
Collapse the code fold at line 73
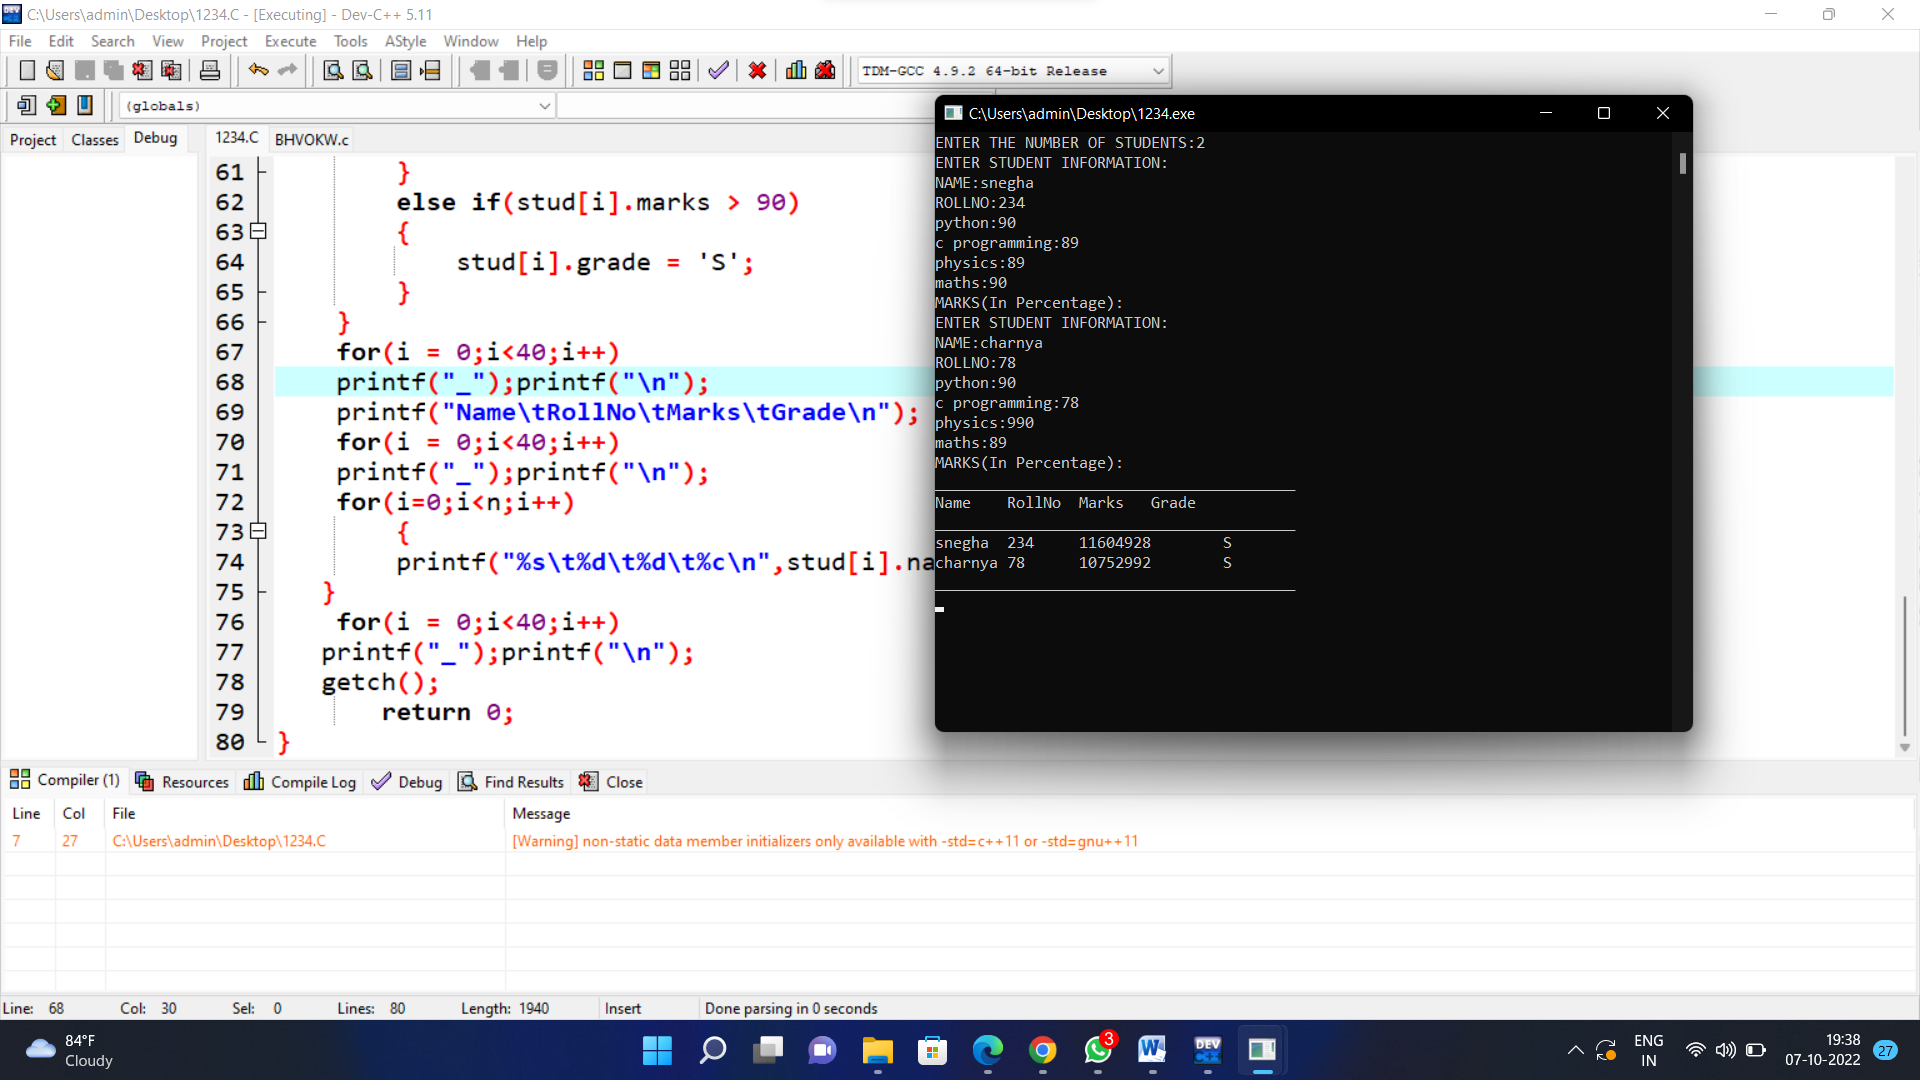pos(257,531)
